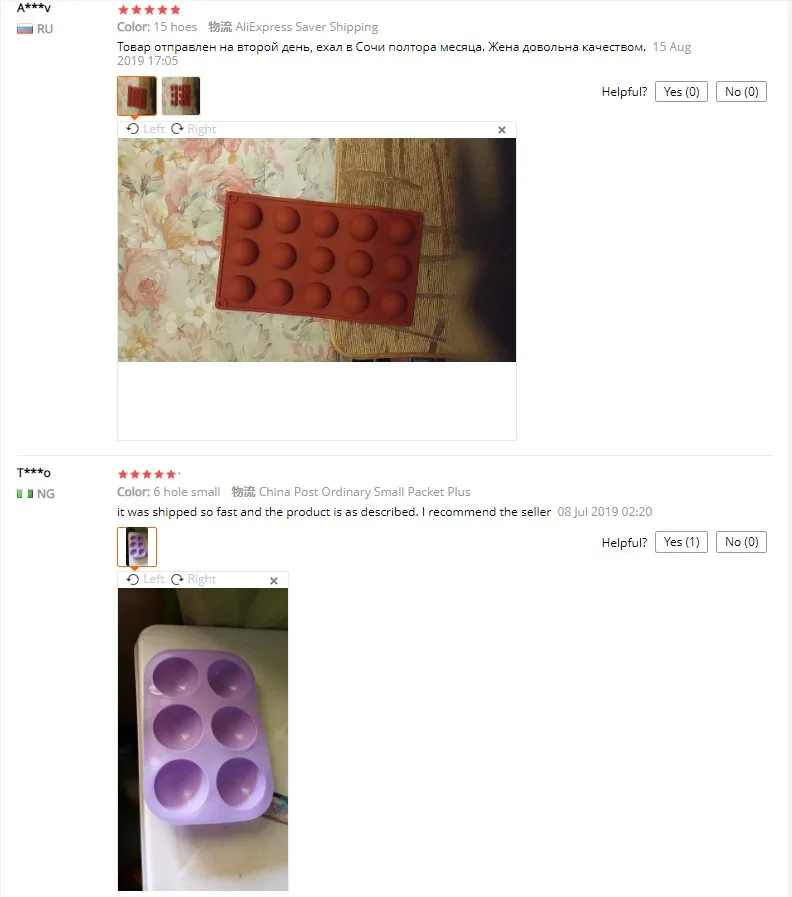Click the enlarged purple six-hole mold image
The width and height of the screenshot is (792, 897).
tap(203, 739)
